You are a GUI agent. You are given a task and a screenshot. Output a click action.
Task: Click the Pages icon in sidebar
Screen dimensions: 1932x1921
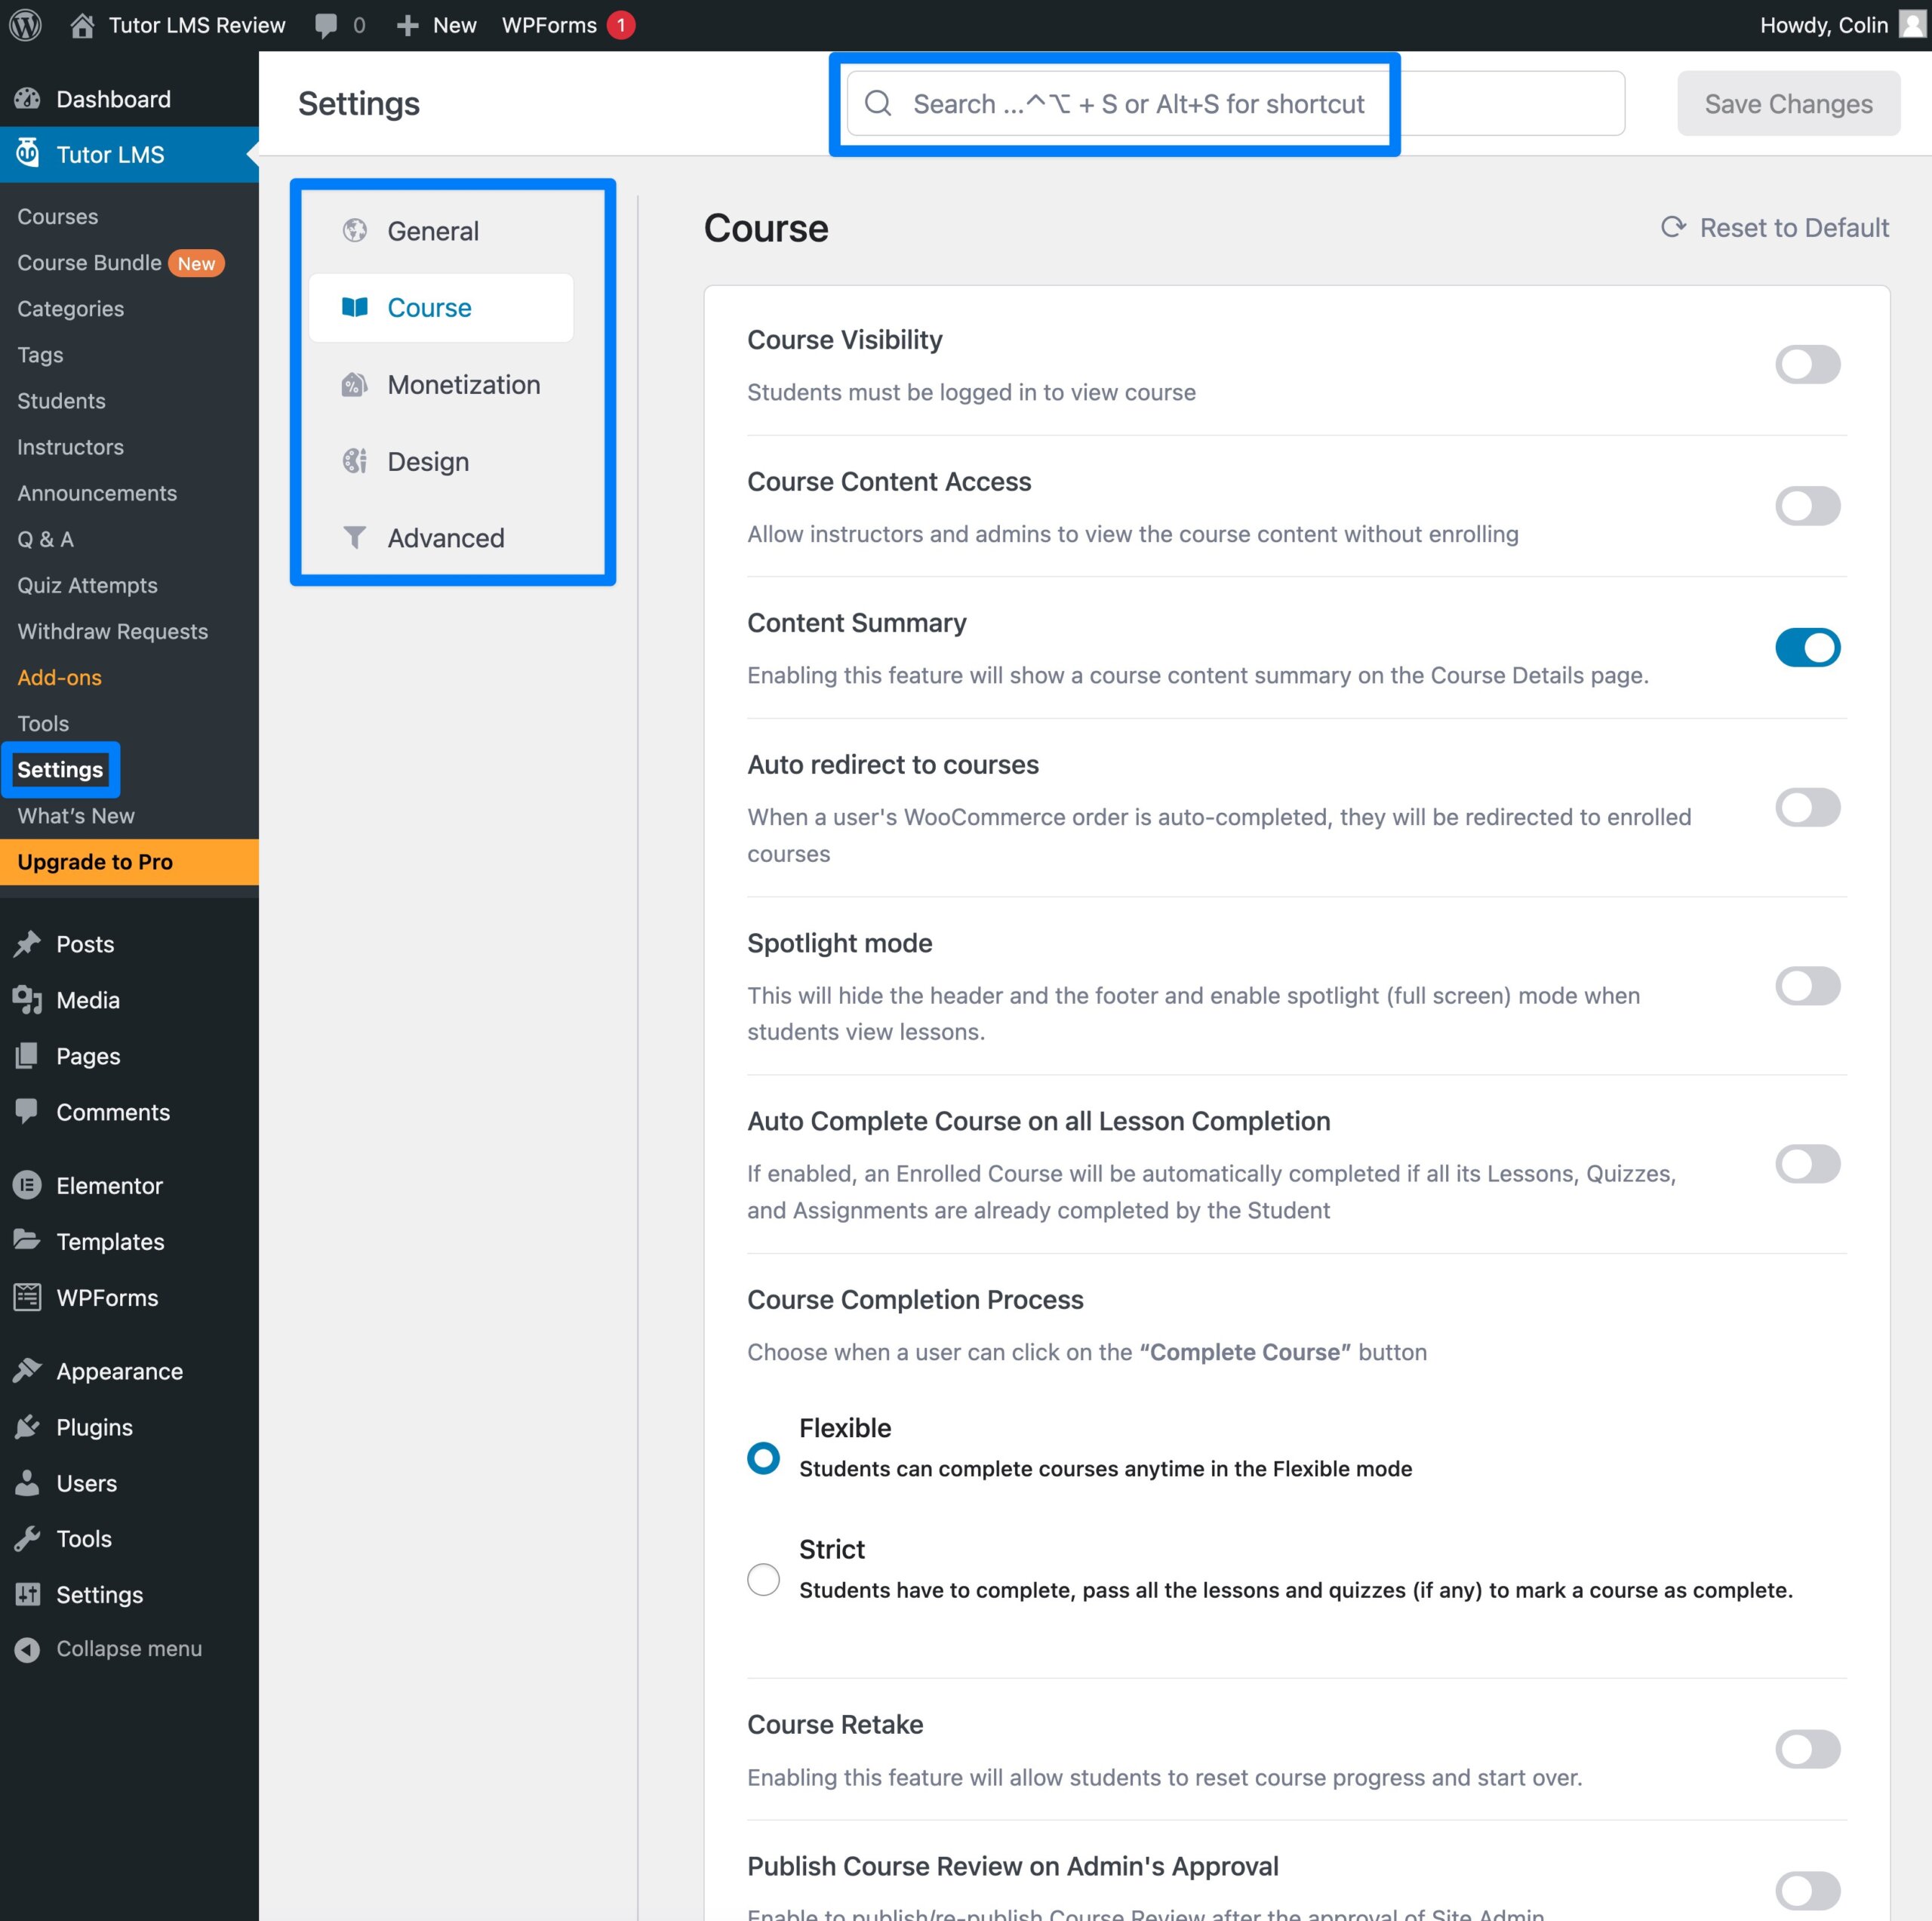27,1056
